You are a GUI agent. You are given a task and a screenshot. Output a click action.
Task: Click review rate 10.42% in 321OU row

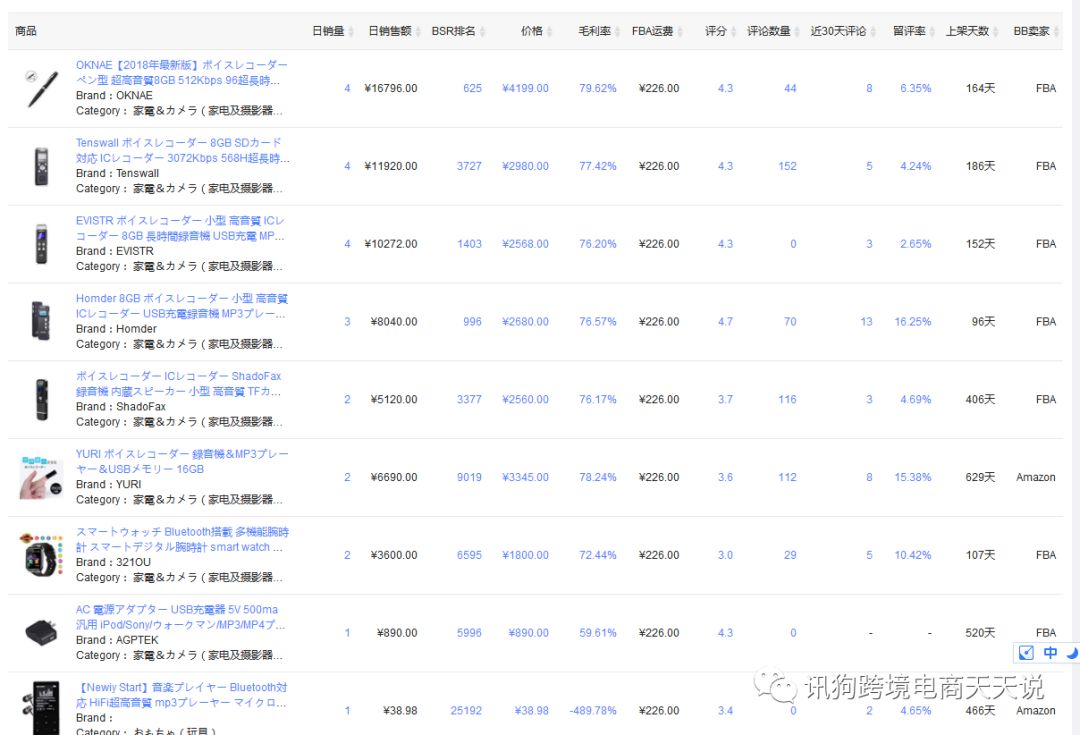pos(913,555)
